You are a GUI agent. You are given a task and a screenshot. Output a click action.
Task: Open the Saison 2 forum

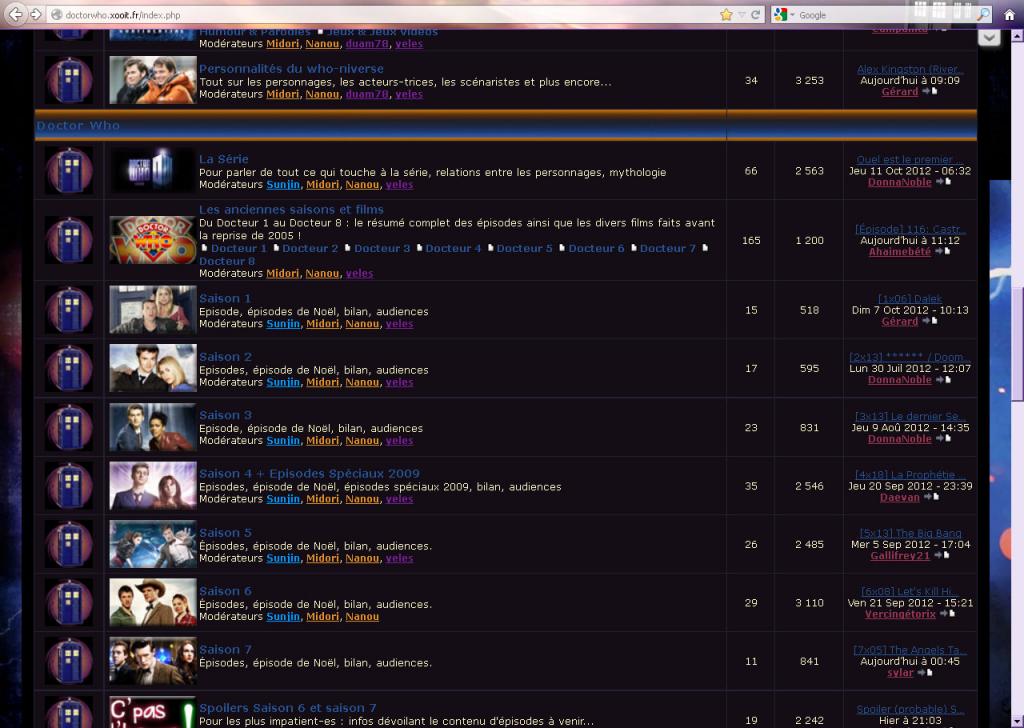[x=225, y=356]
